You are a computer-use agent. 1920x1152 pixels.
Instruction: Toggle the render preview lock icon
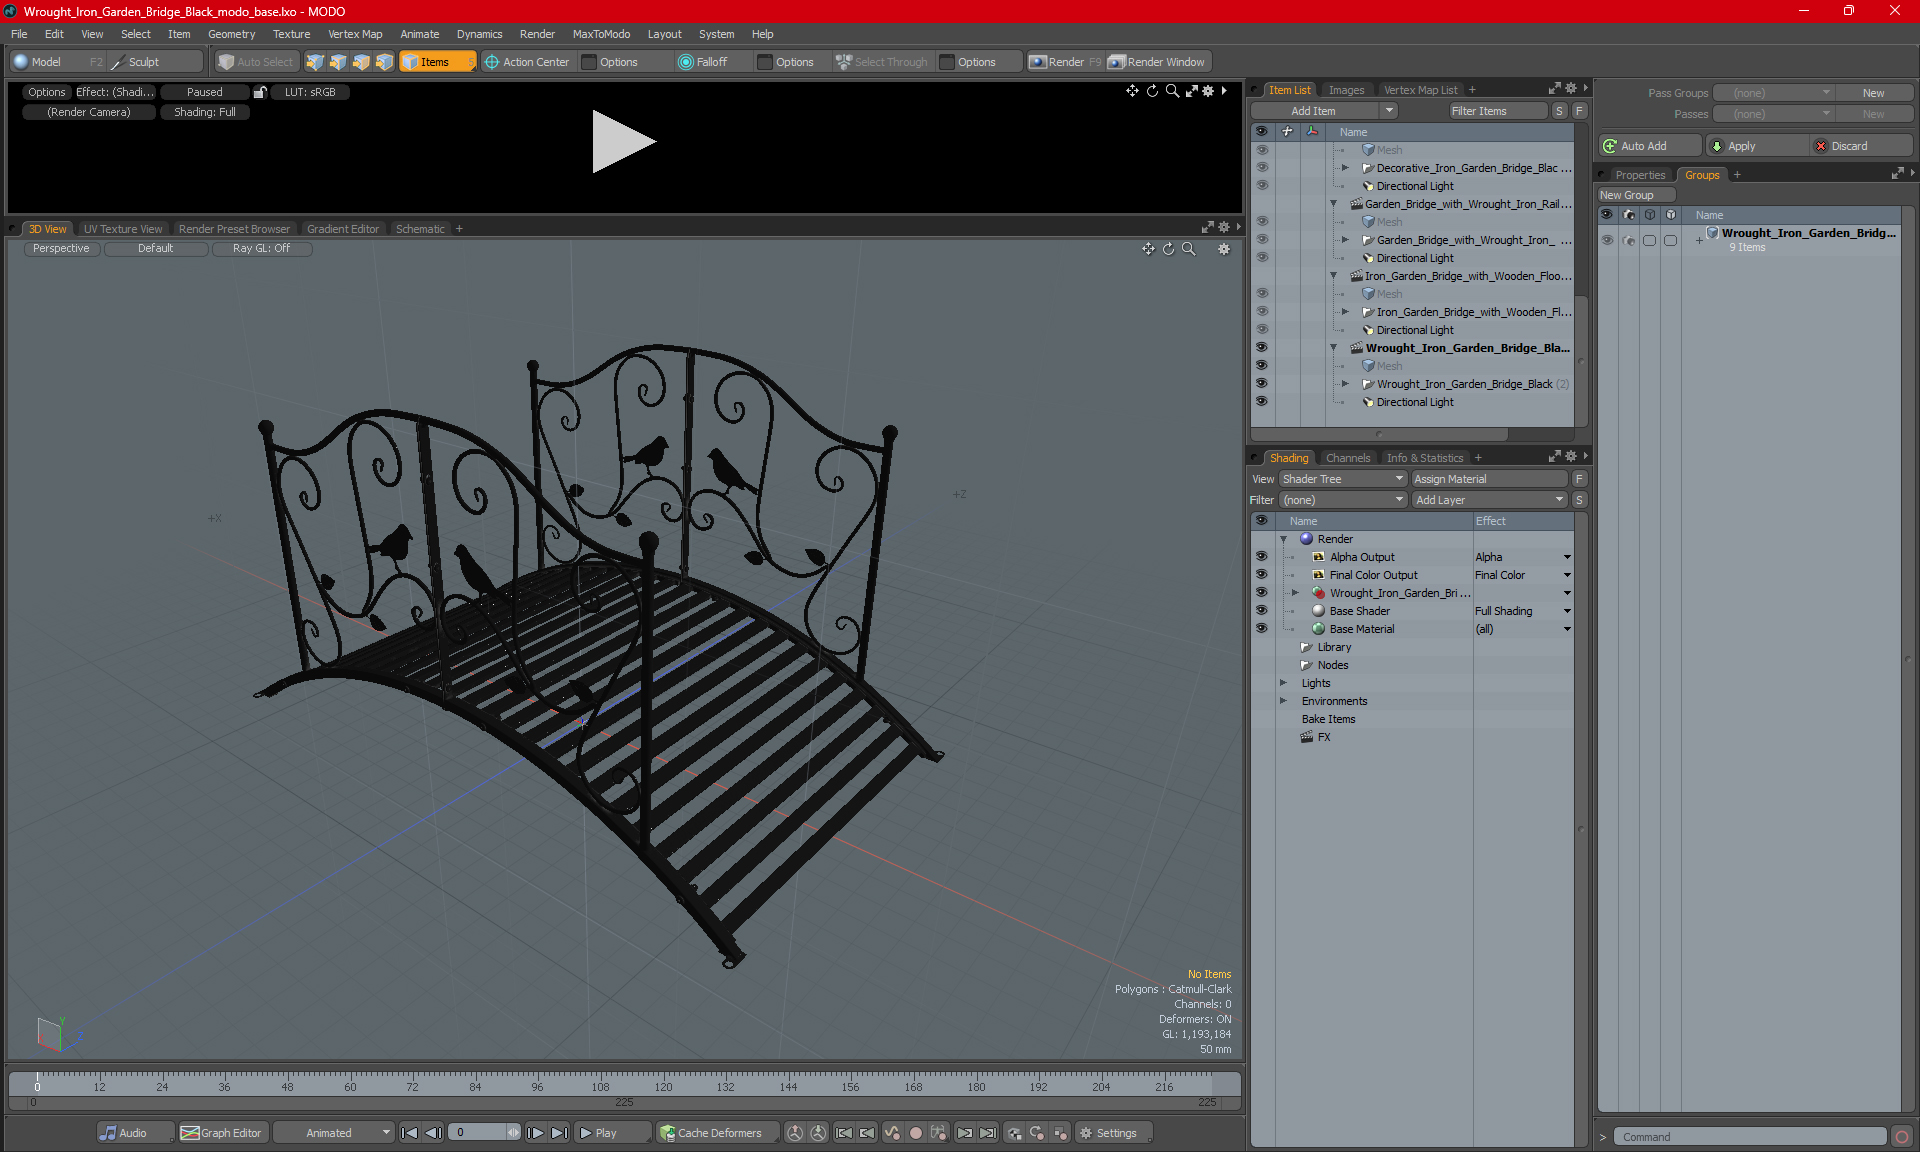260,92
